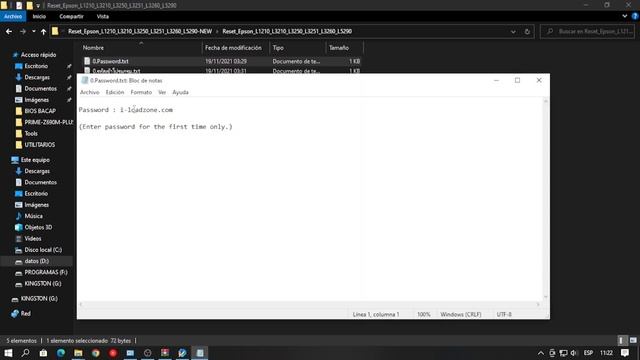
Task: Go up one folder level
Action: point(43,31)
